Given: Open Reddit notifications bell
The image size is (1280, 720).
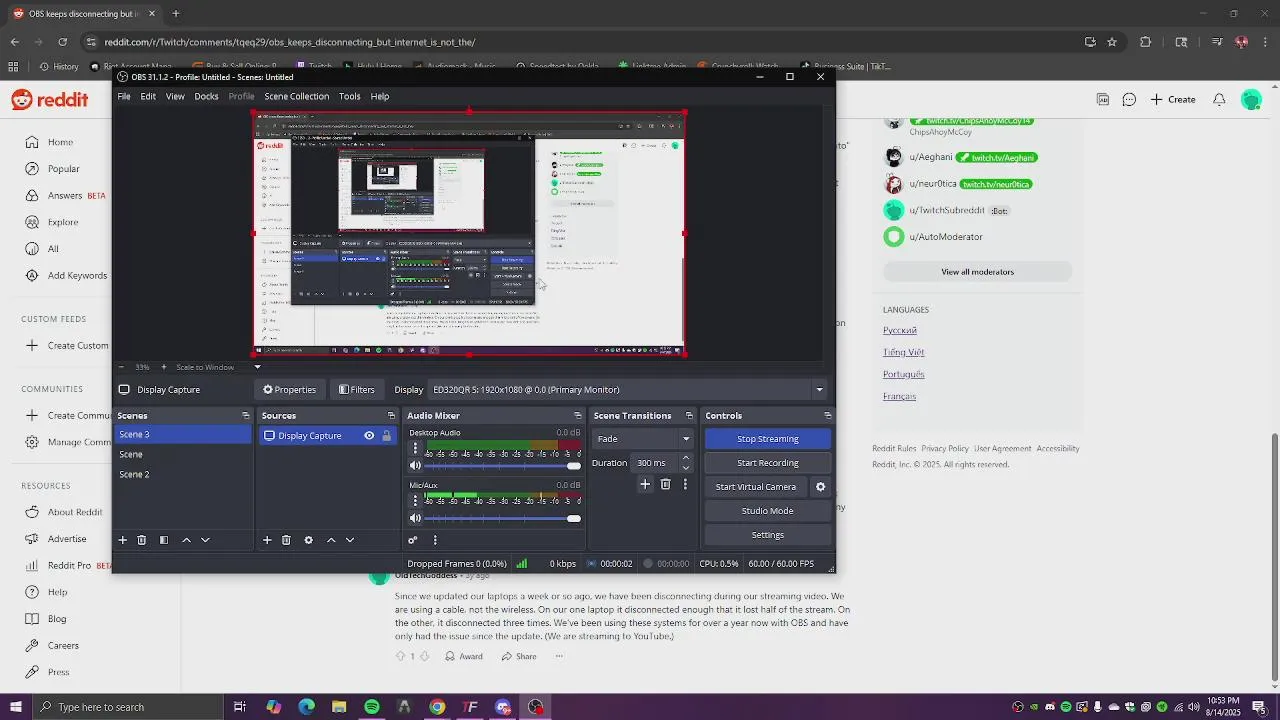Looking at the screenshot, I should tap(1219, 99).
